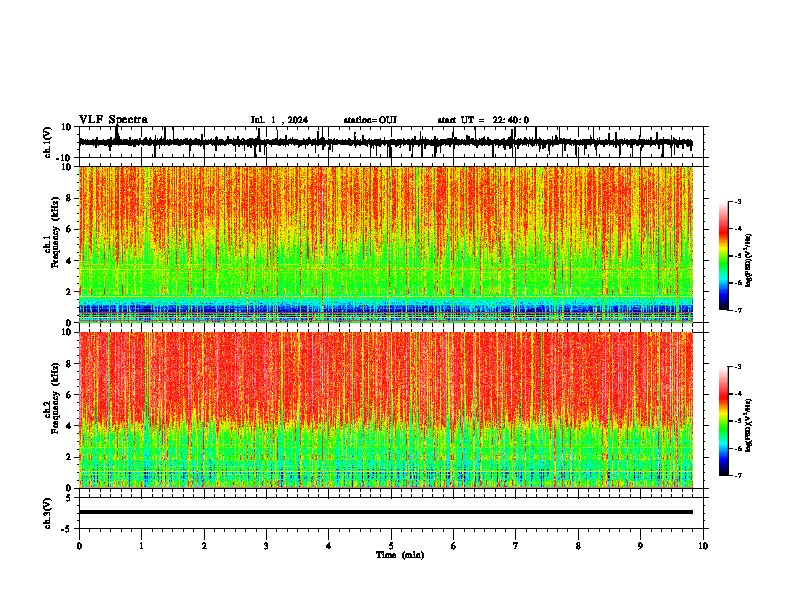The image size is (792, 612).
Task: Click the 'VLF Spectra' plot title
Action: pos(113,120)
